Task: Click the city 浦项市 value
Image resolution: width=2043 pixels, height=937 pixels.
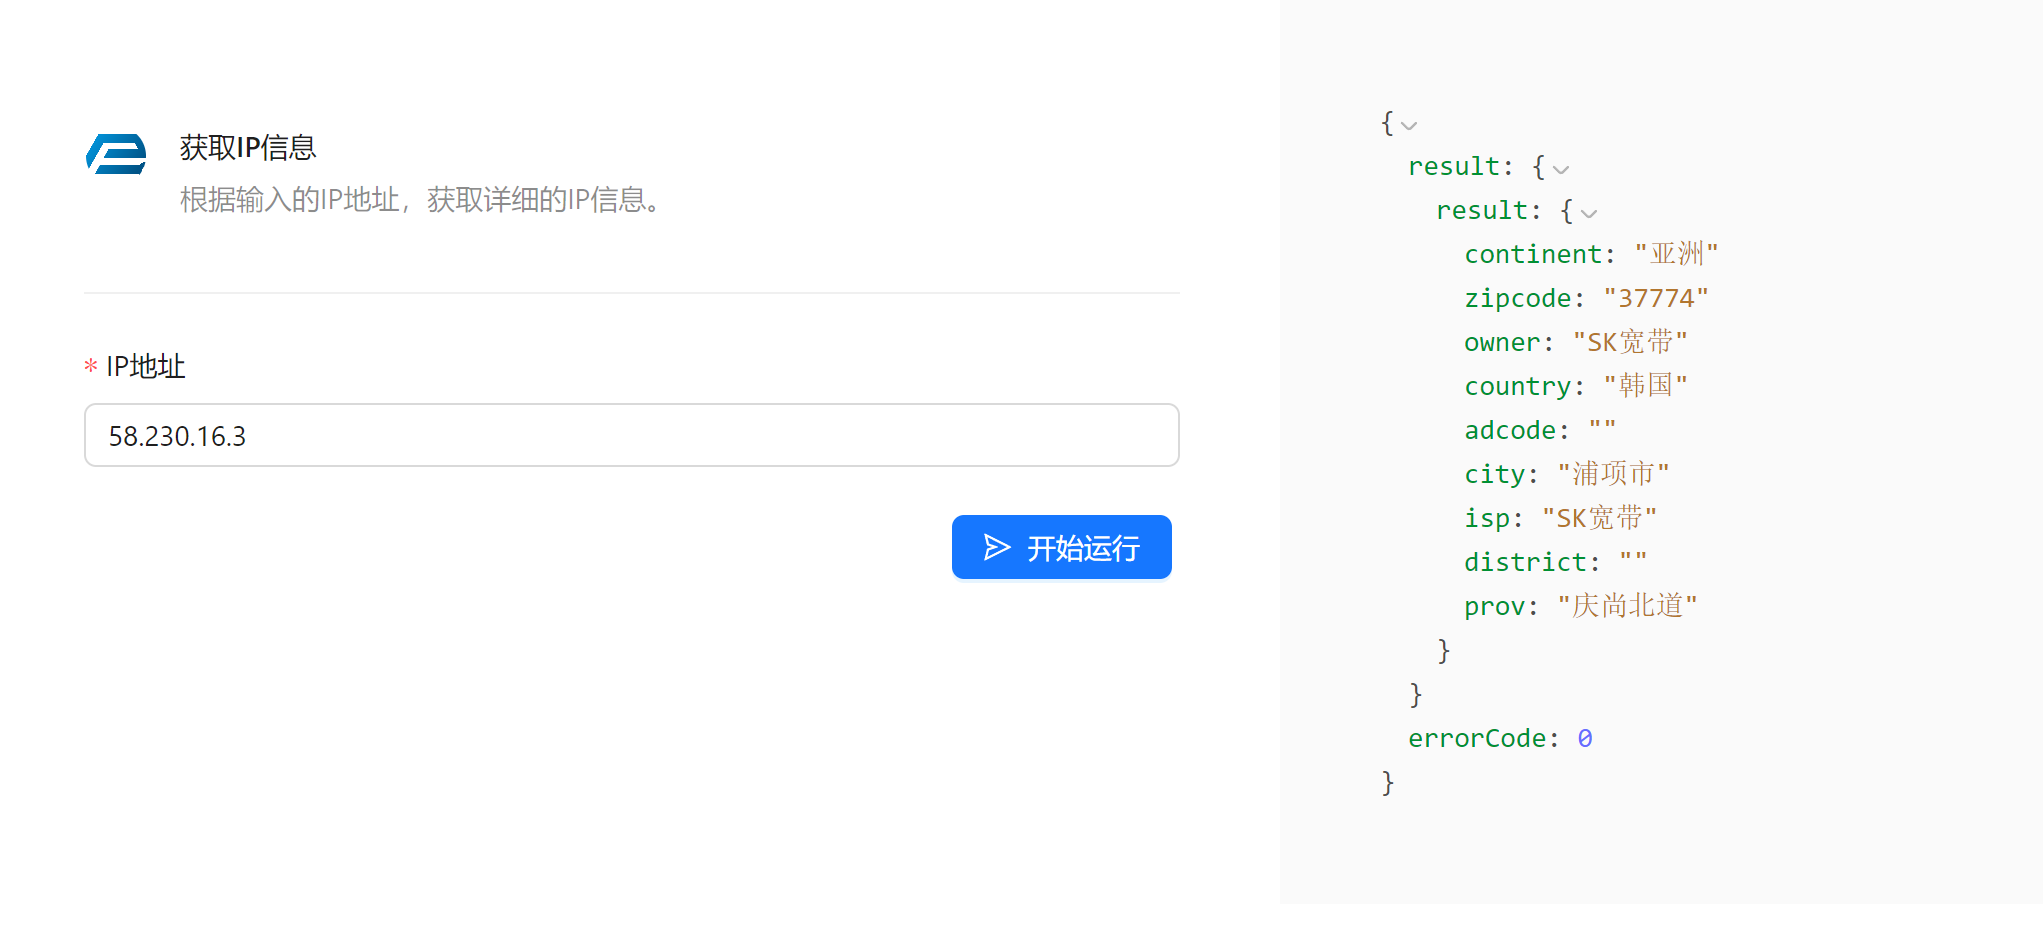Action: point(1613,474)
